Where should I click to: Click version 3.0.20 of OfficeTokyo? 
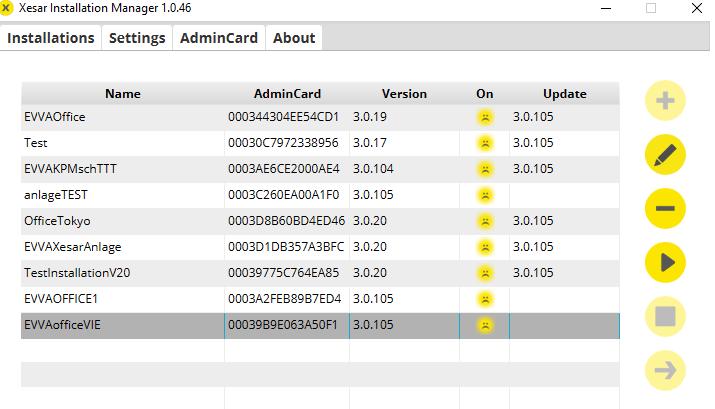pyautogui.click(x=370, y=221)
